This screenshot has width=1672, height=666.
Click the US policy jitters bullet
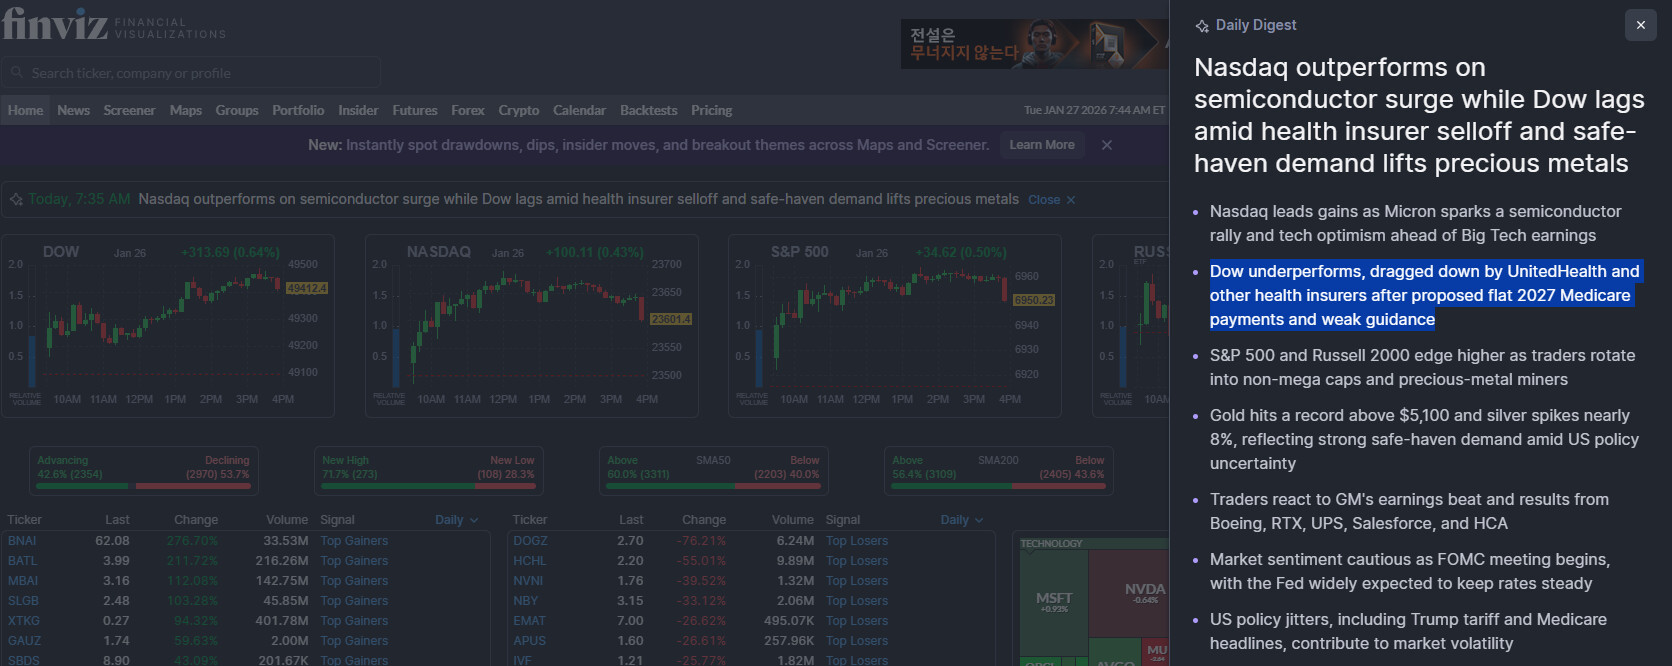pyautogui.click(x=1408, y=631)
